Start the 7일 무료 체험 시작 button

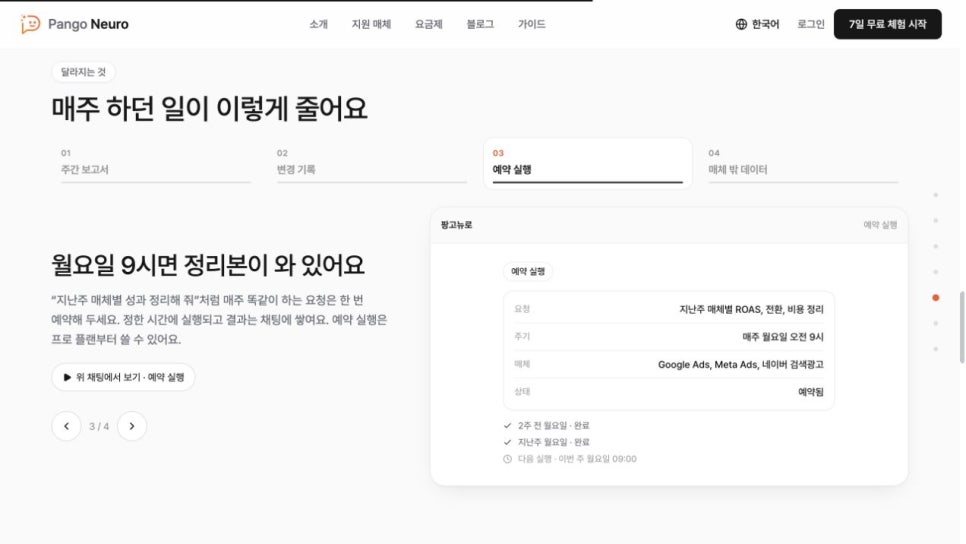point(887,24)
